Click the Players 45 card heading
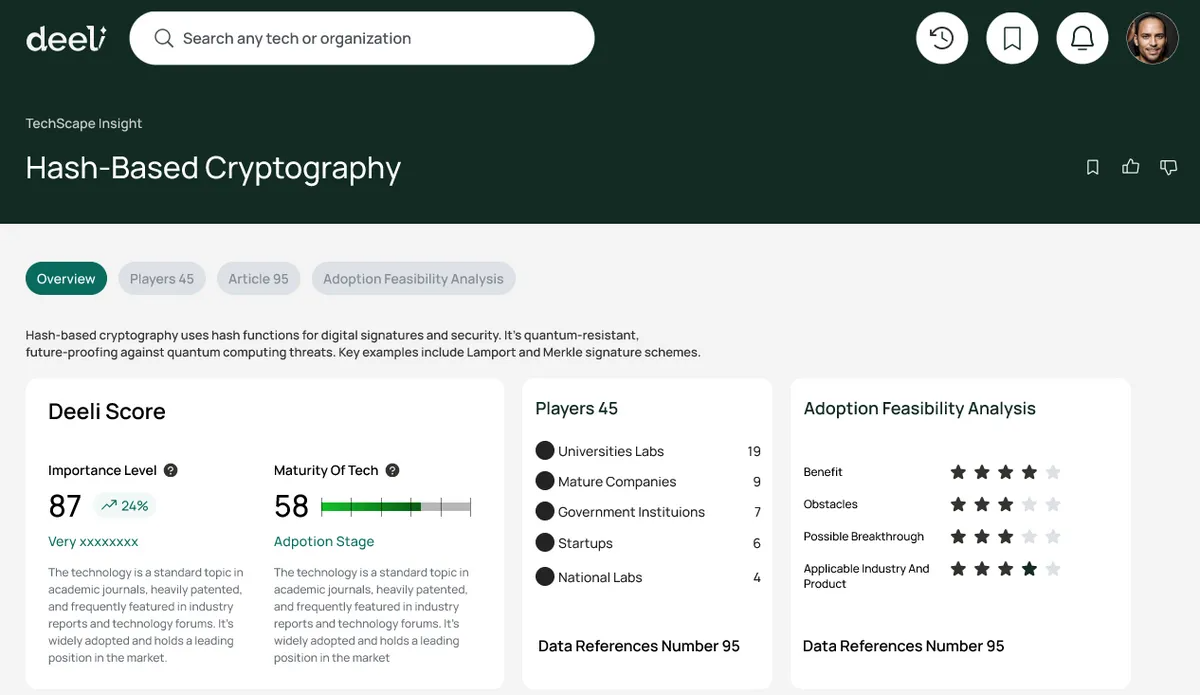 [x=577, y=408]
